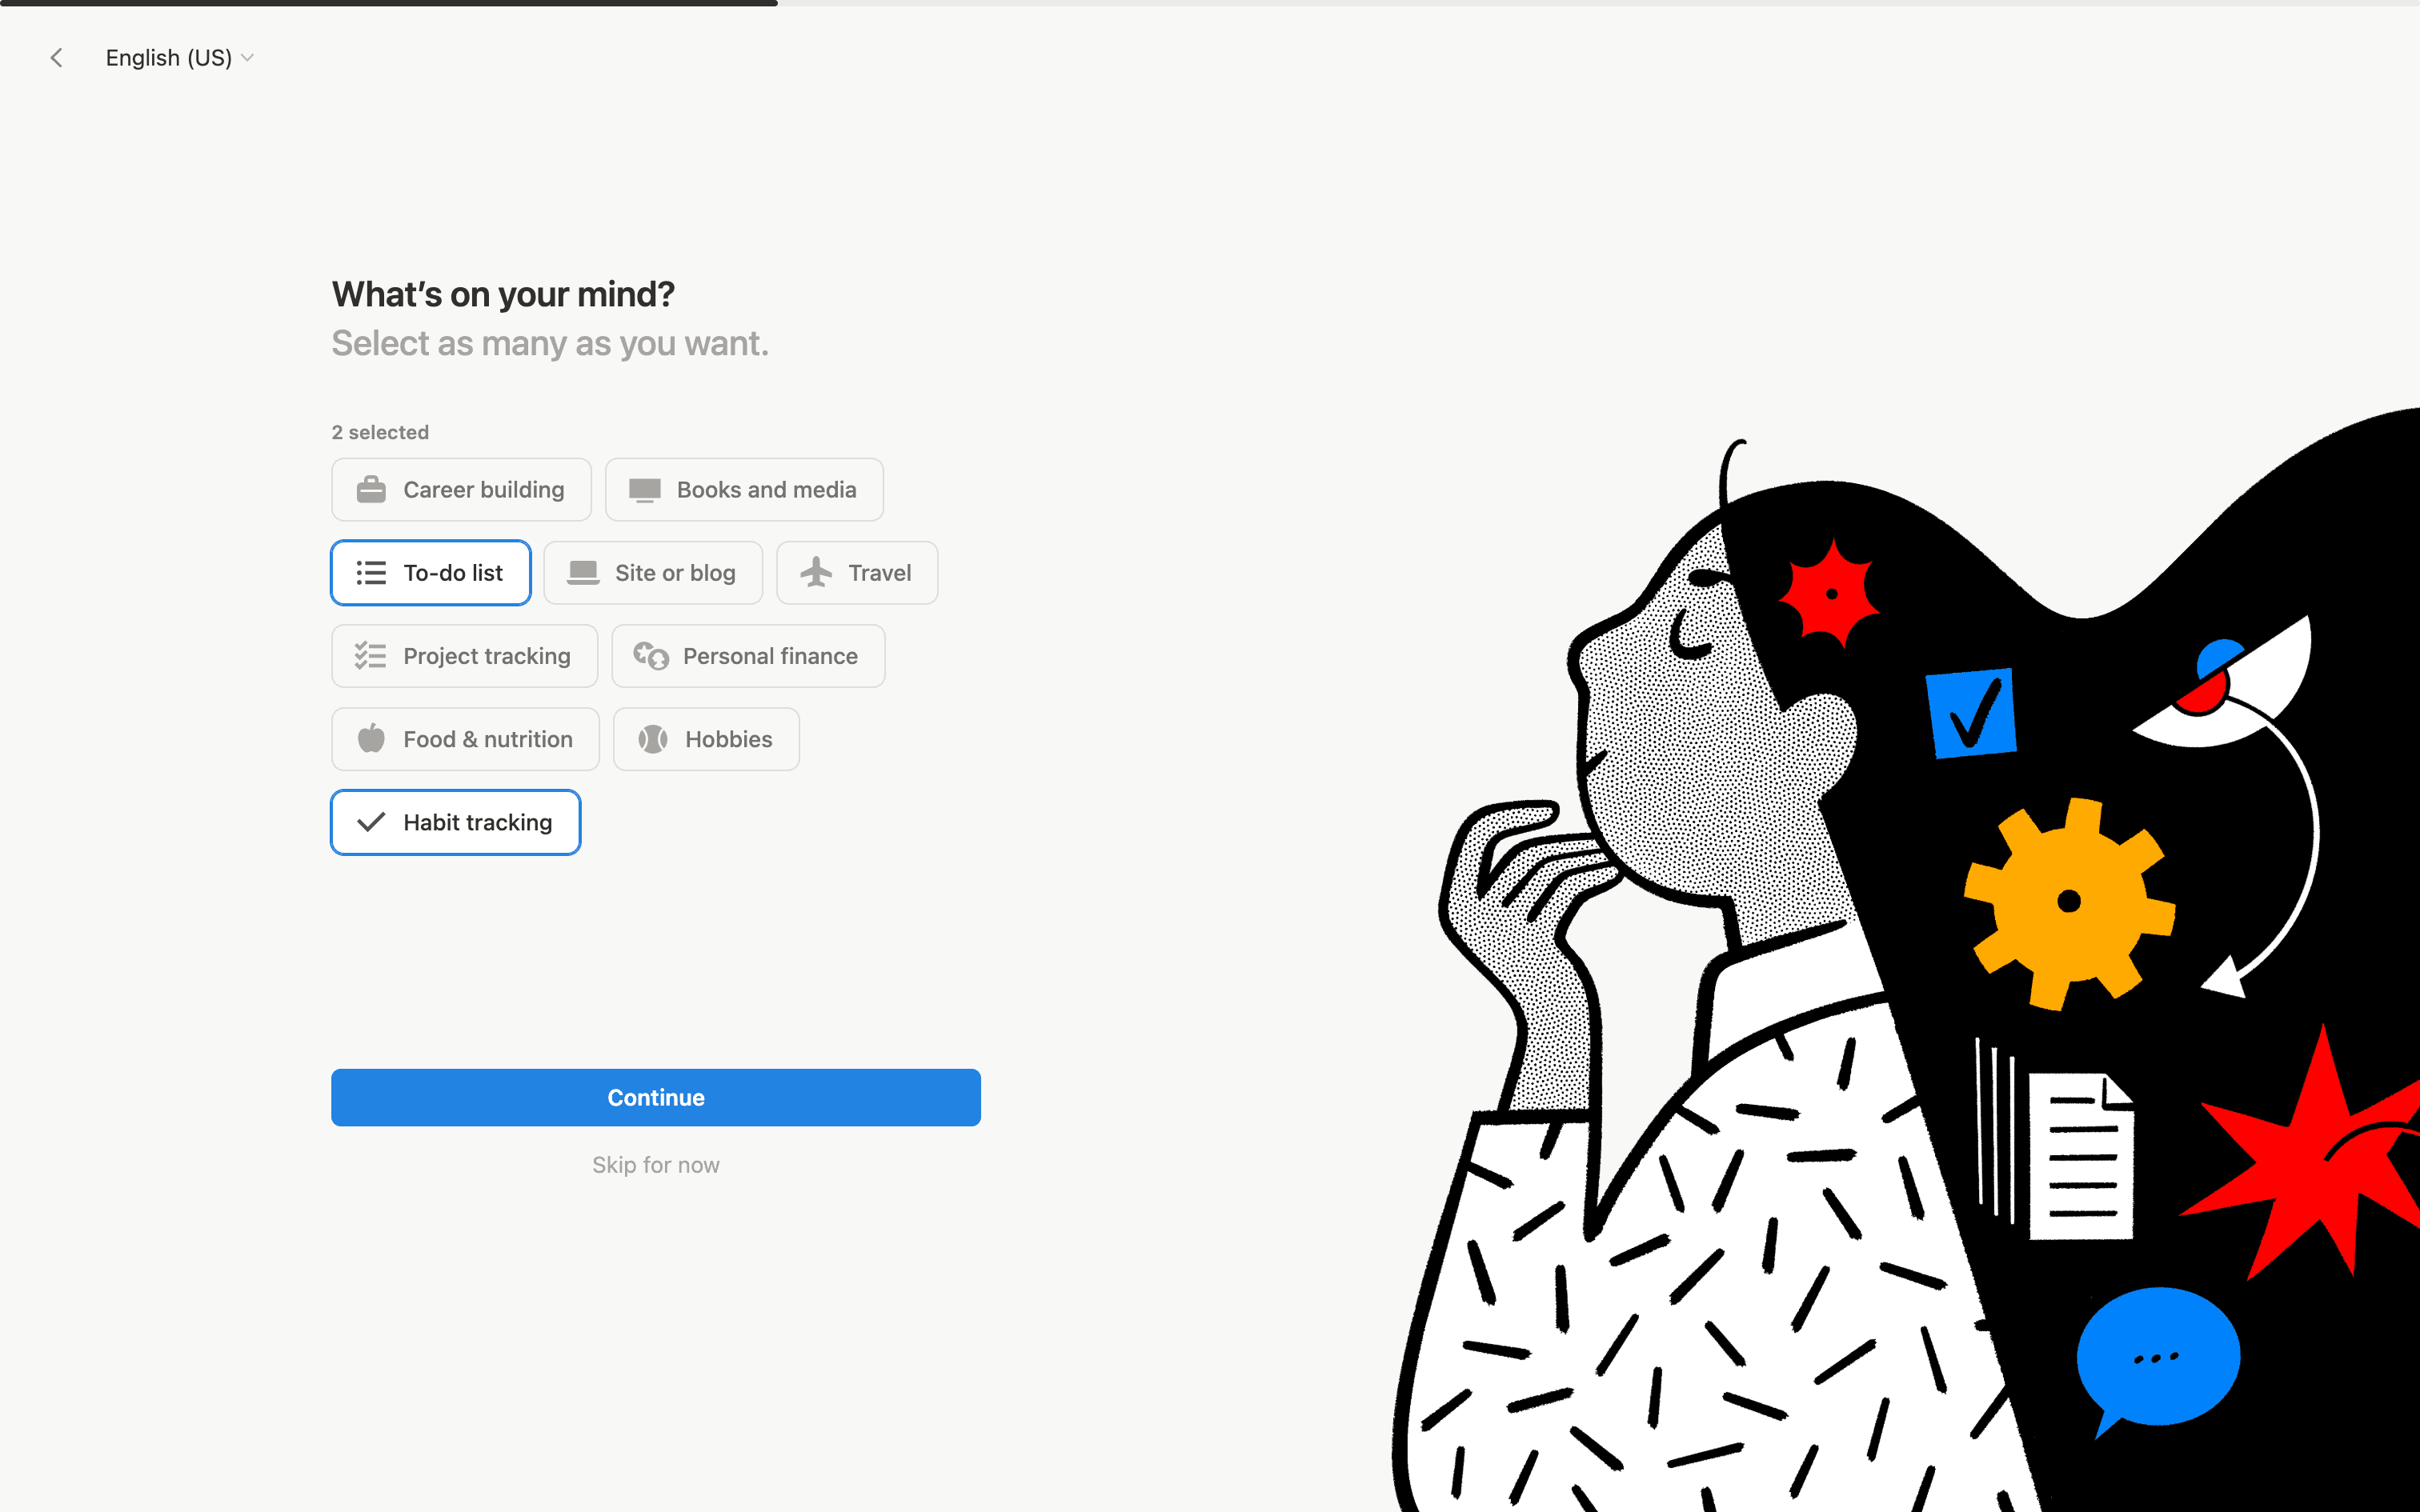Click the airplane icon for Travel
This screenshot has width=2420, height=1512.
click(816, 573)
